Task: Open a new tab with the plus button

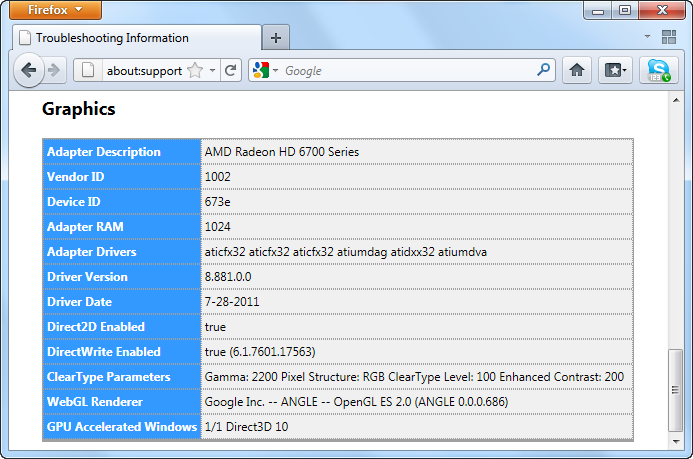Action: (276, 38)
